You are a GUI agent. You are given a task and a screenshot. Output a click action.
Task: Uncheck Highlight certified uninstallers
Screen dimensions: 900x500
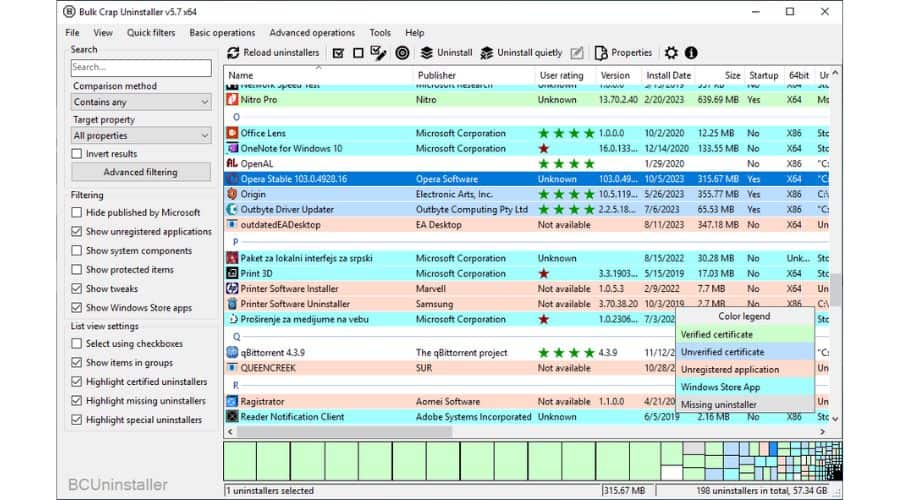click(x=76, y=382)
